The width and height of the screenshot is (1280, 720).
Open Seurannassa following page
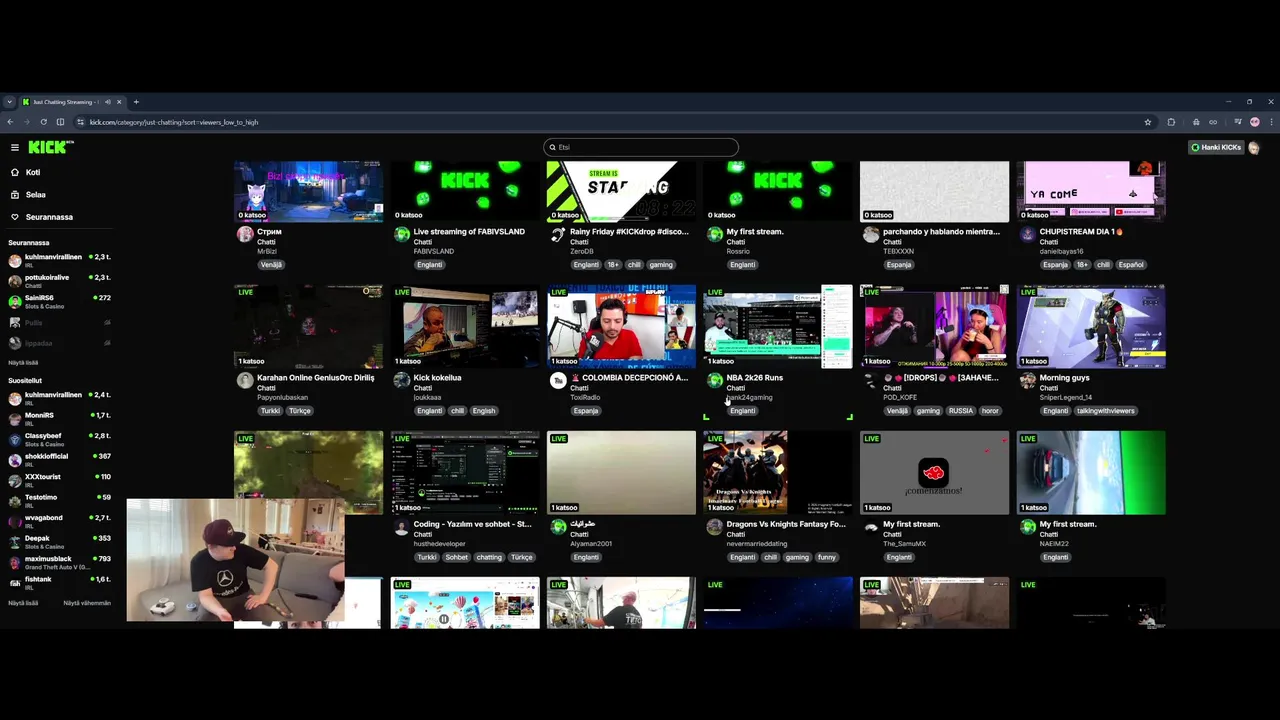pos(49,216)
